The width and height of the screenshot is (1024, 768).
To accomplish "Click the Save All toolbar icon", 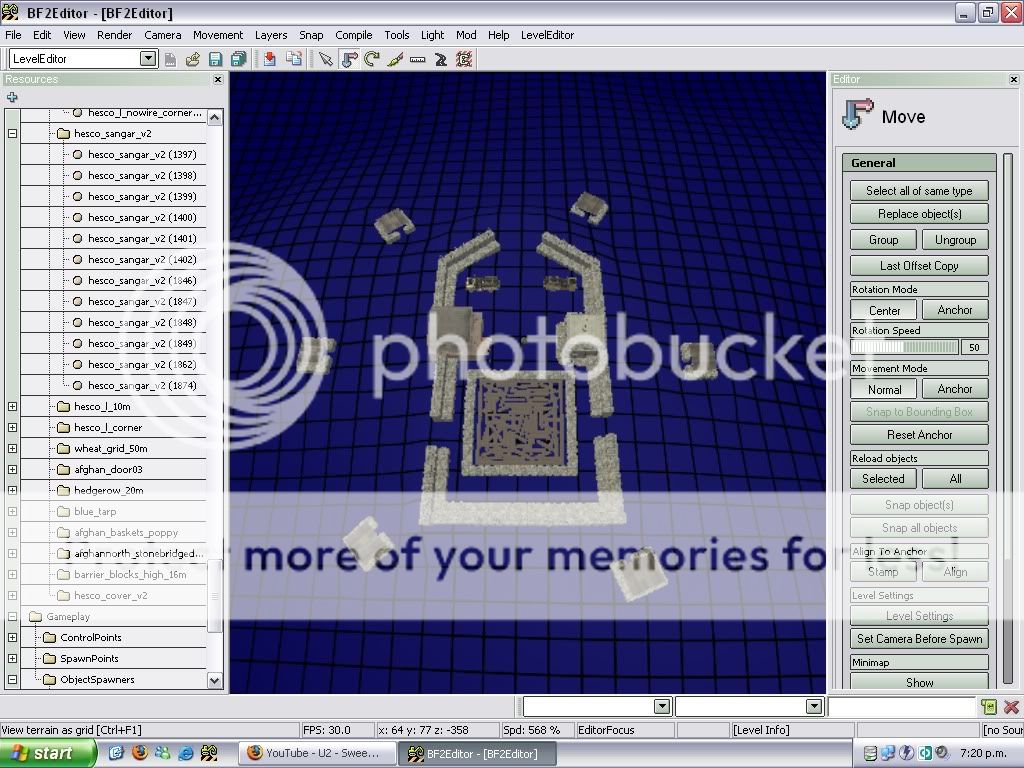I will coord(238,59).
